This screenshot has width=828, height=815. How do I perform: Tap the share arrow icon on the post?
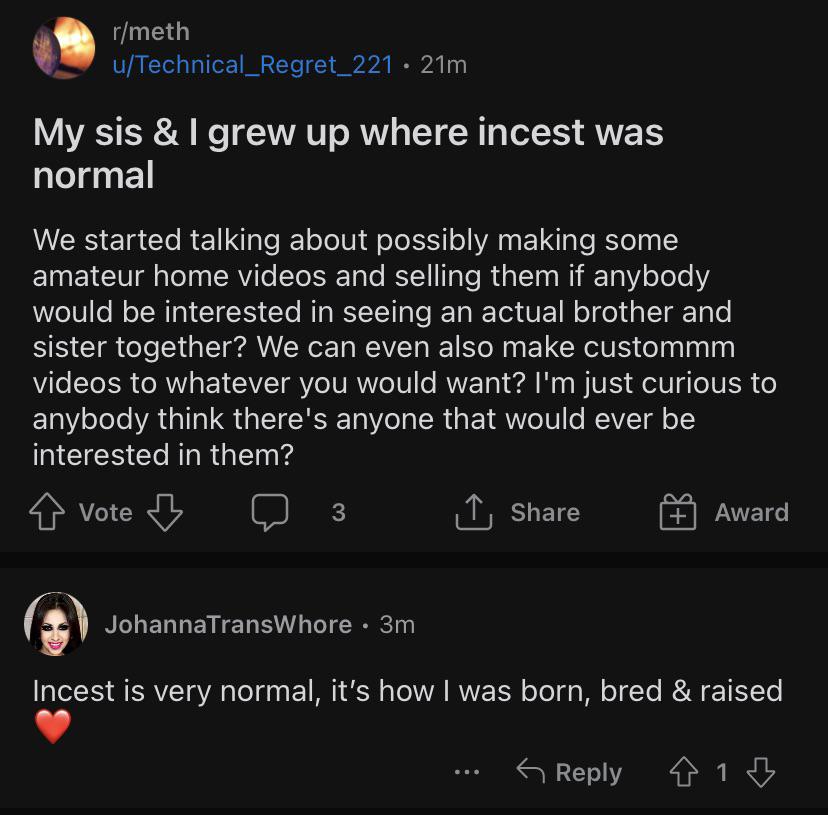[x=474, y=513]
